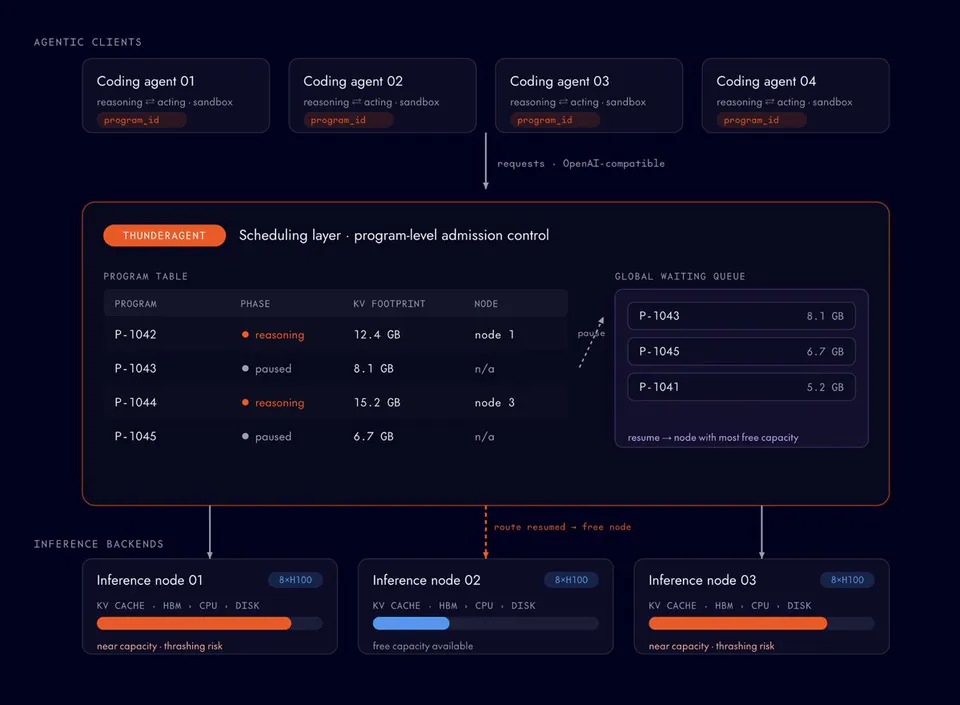Select P-1041 entry in global waiting queue
This screenshot has width=960, height=705.
pyautogui.click(x=741, y=387)
